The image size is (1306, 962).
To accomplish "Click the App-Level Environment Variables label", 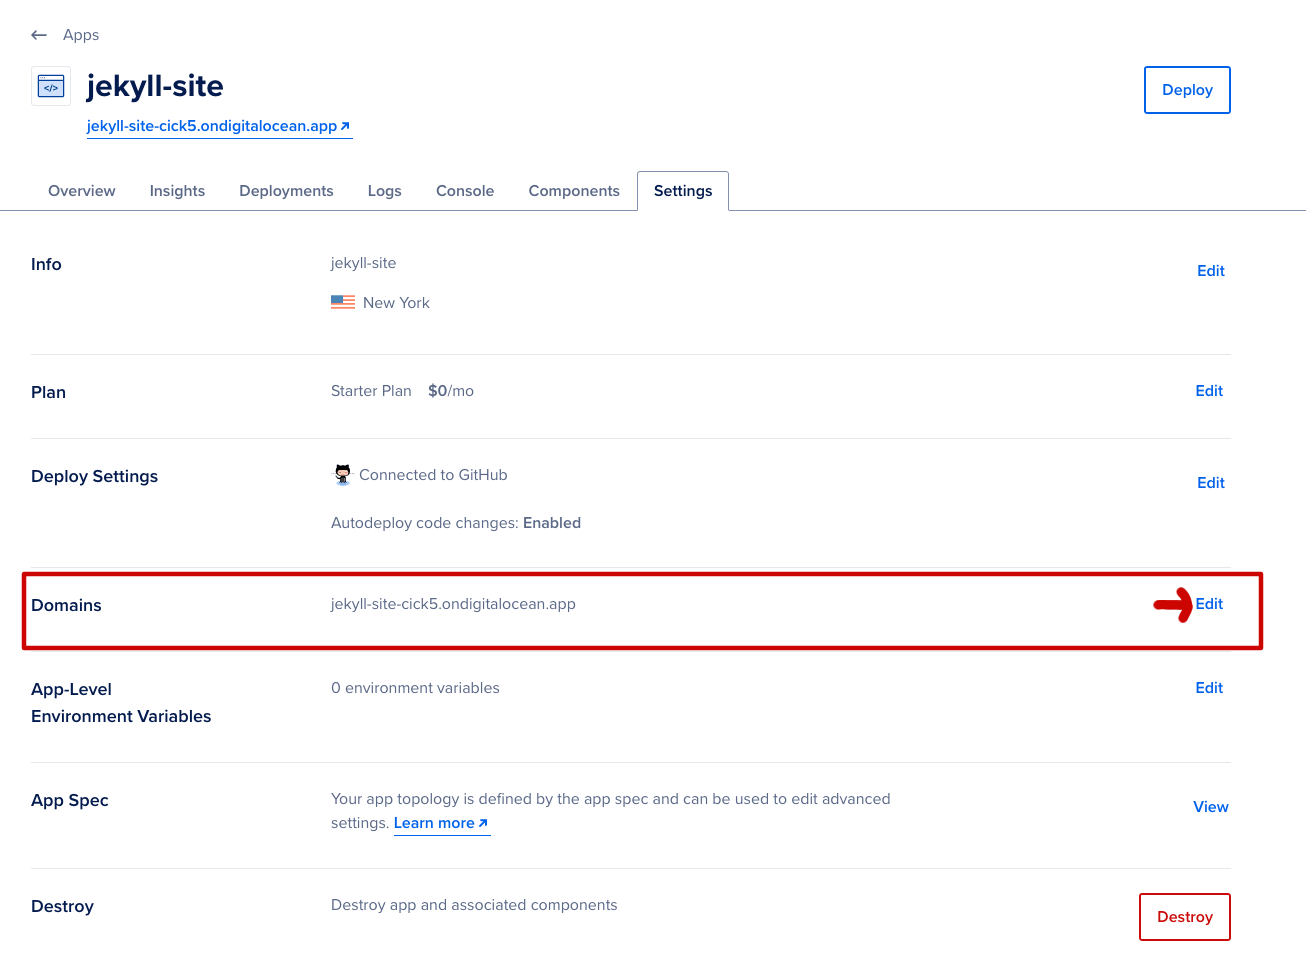I will tap(121, 703).
